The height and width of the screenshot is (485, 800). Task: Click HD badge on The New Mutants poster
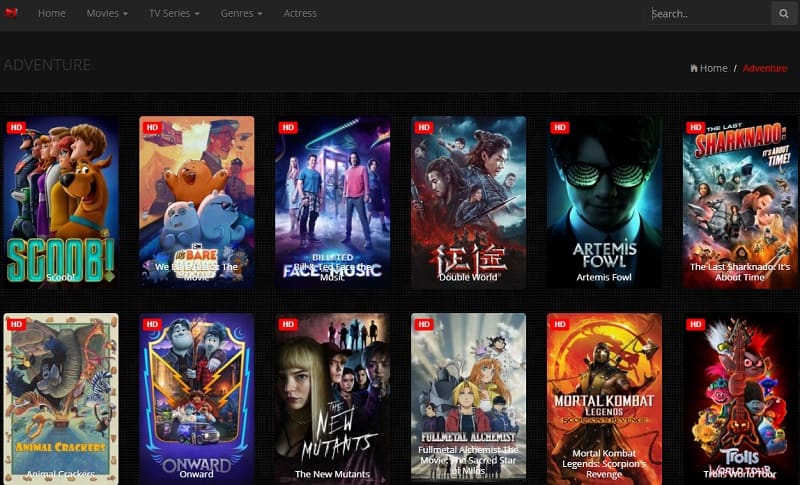288,324
